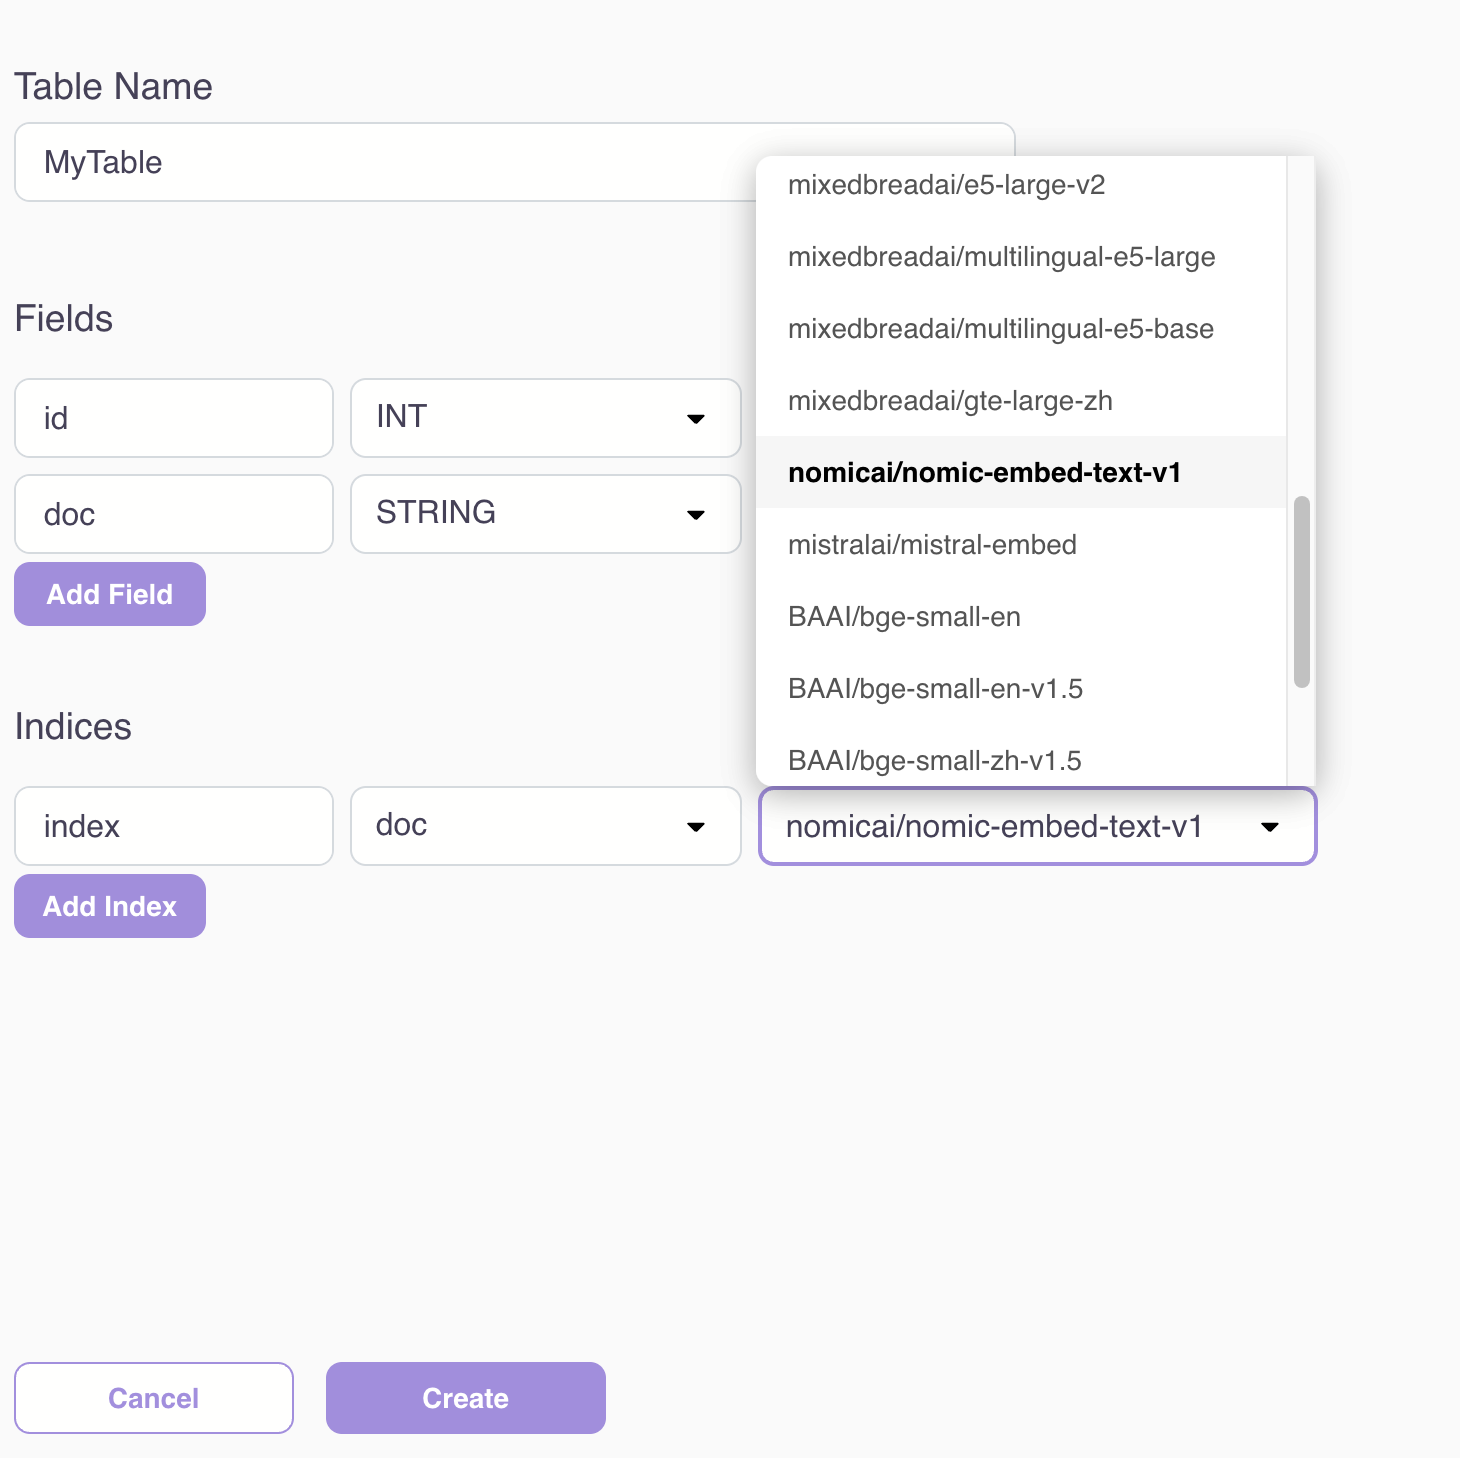The height and width of the screenshot is (1458, 1460).
Task: Collapse the nomicai/nomic-embed-text-v1 model dropdown
Action: (x=1037, y=826)
